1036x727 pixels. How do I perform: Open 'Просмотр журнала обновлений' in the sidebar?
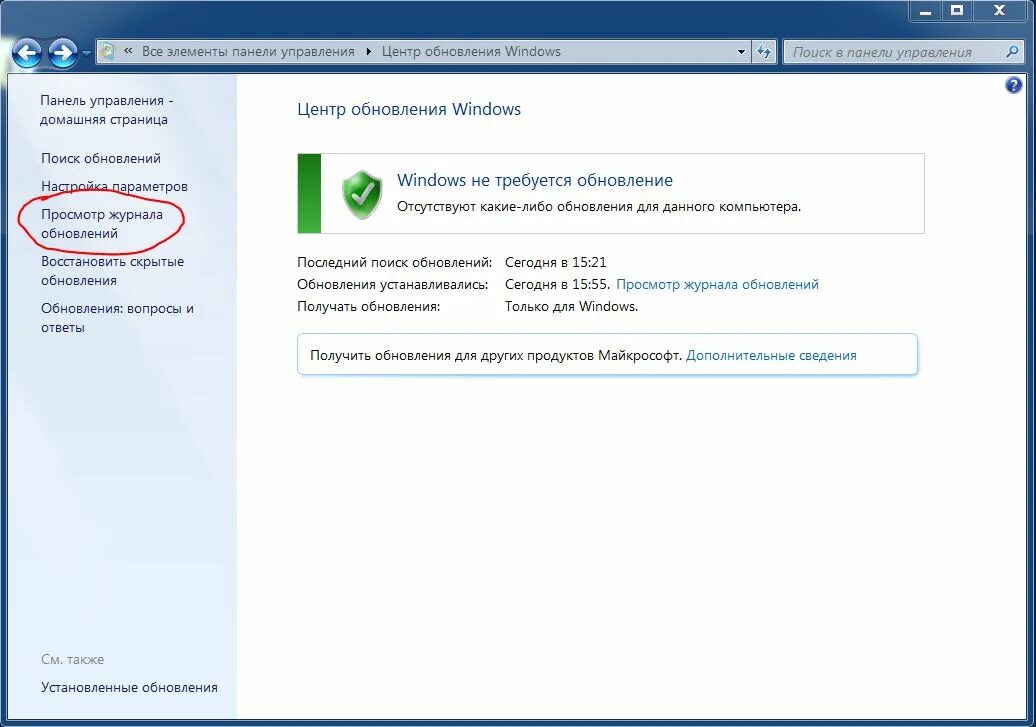102,224
